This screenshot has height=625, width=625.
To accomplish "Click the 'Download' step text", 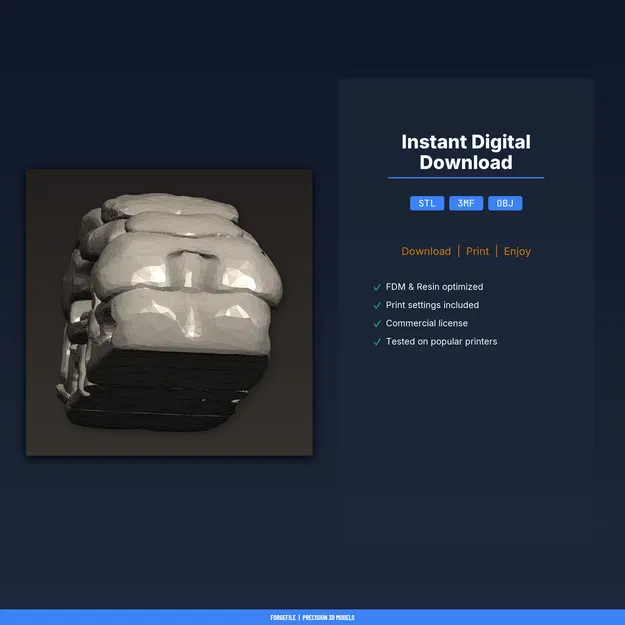I will click(426, 252).
